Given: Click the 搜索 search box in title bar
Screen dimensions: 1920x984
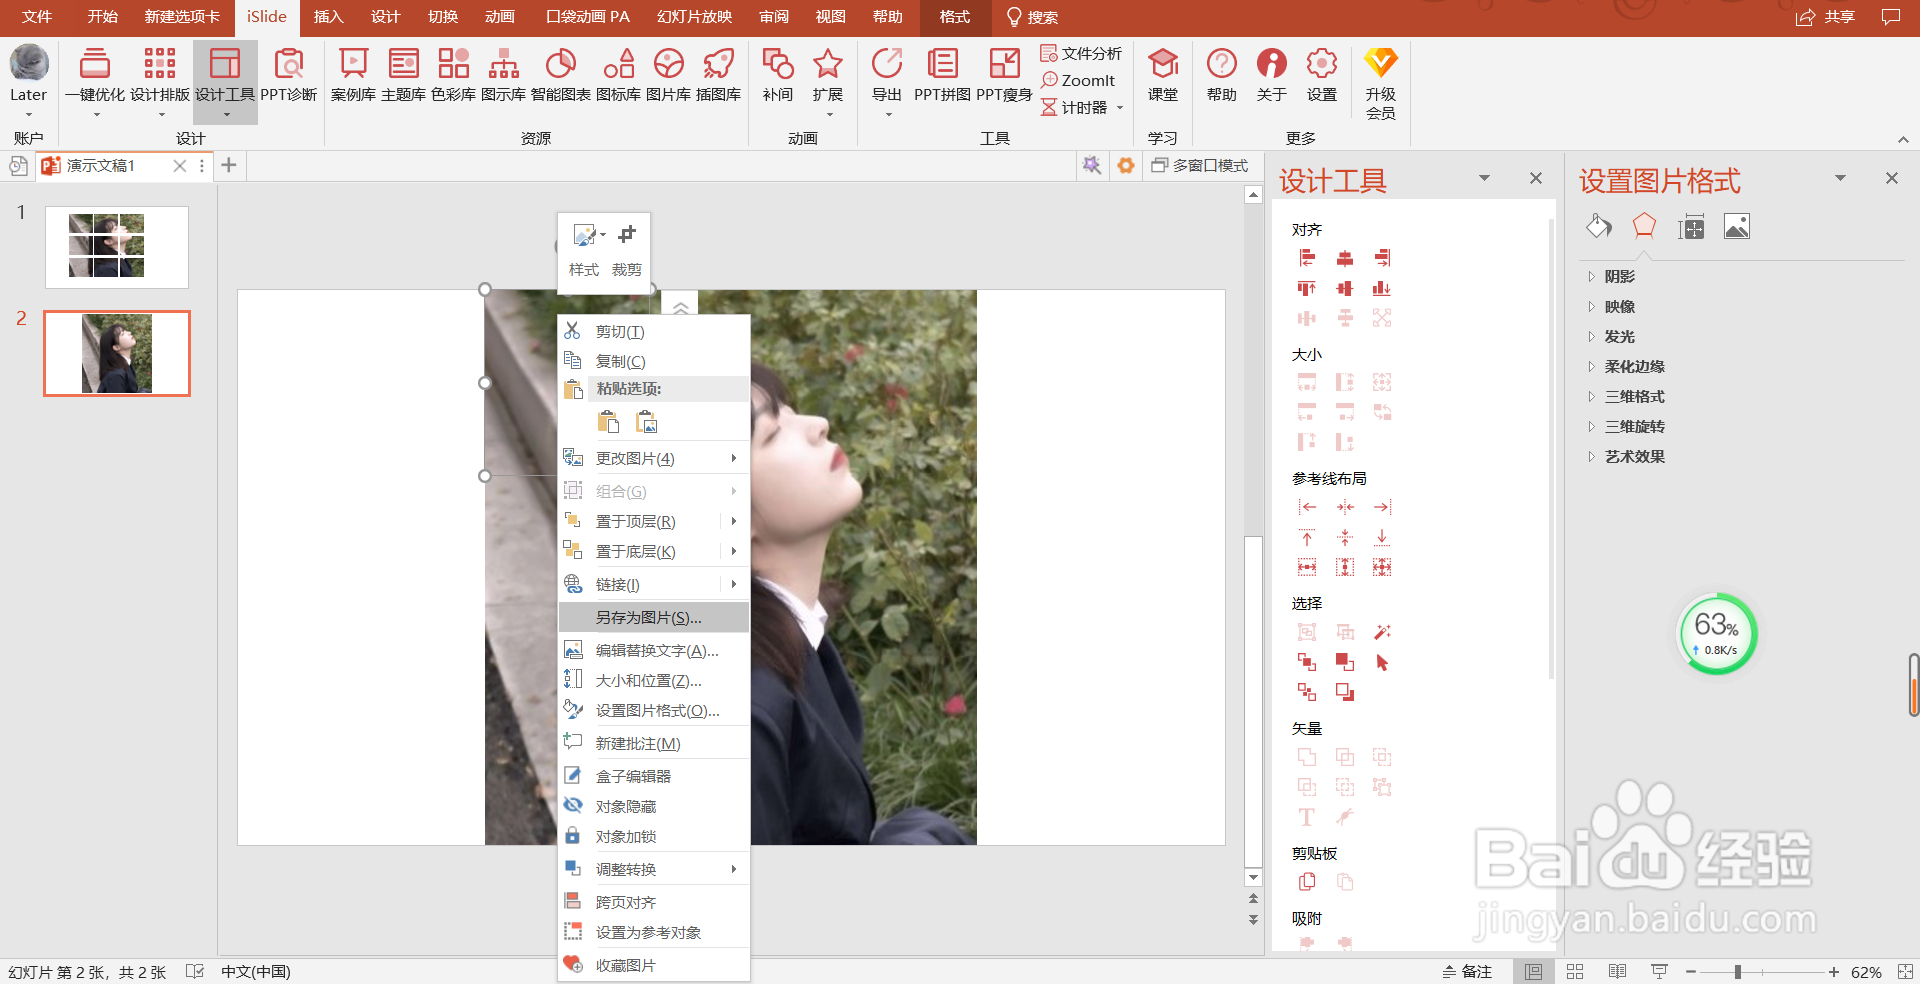Looking at the screenshot, I should point(1032,17).
